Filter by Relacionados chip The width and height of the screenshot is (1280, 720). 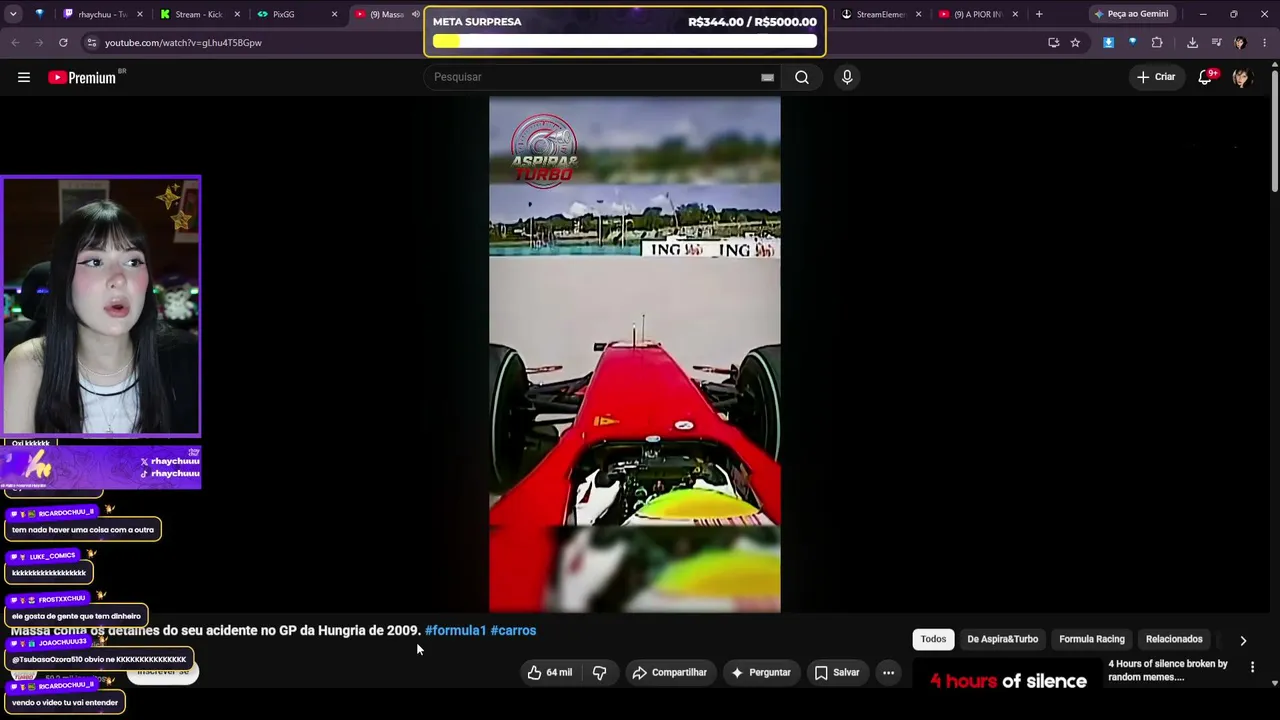click(1174, 640)
